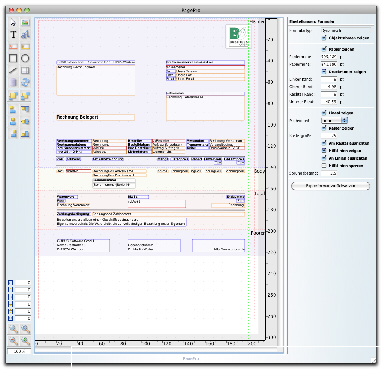Click the first margin value field in left panel
389x376 pixels.
pyautogui.click(x=23, y=283)
